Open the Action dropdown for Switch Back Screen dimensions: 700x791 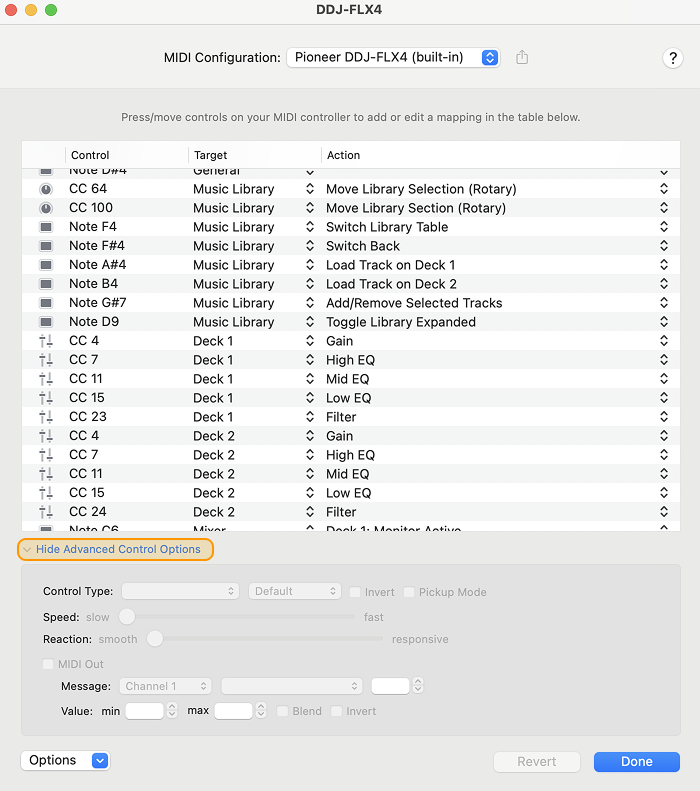pyautogui.click(x=664, y=246)
